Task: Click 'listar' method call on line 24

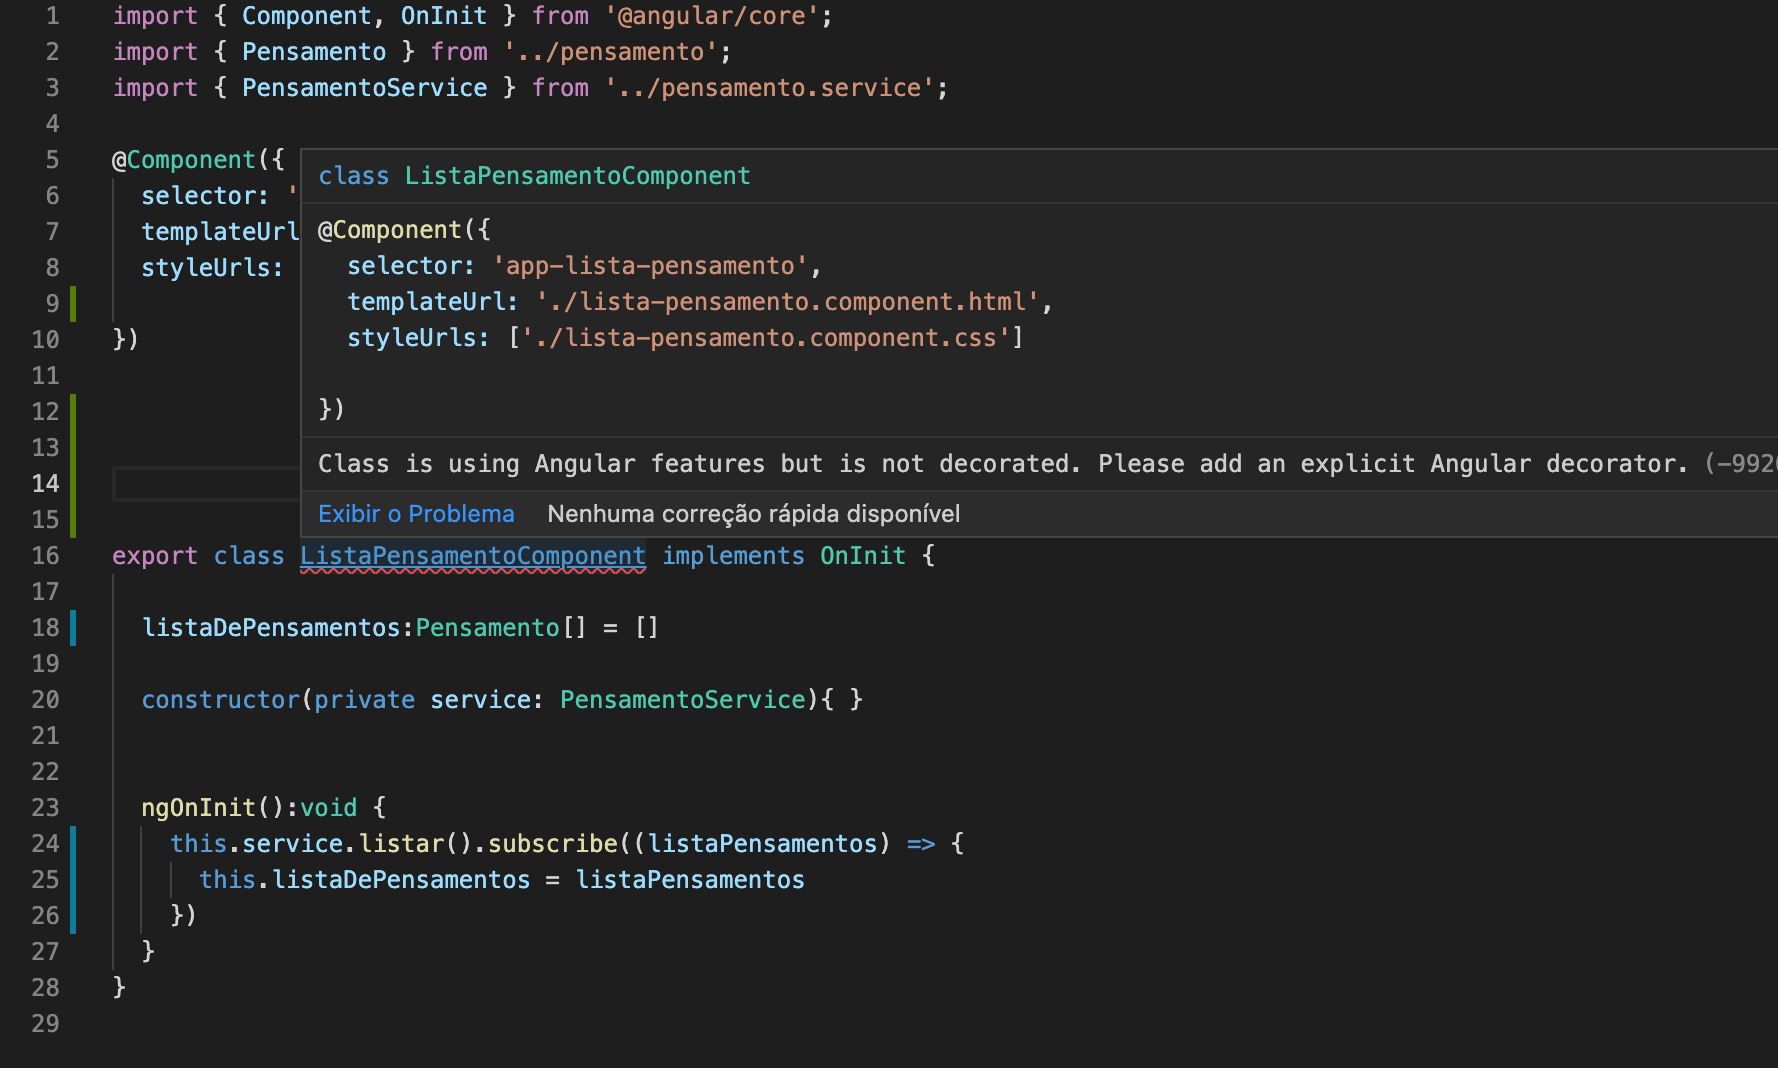Action: pyautogui.click(x=401, y=844)
